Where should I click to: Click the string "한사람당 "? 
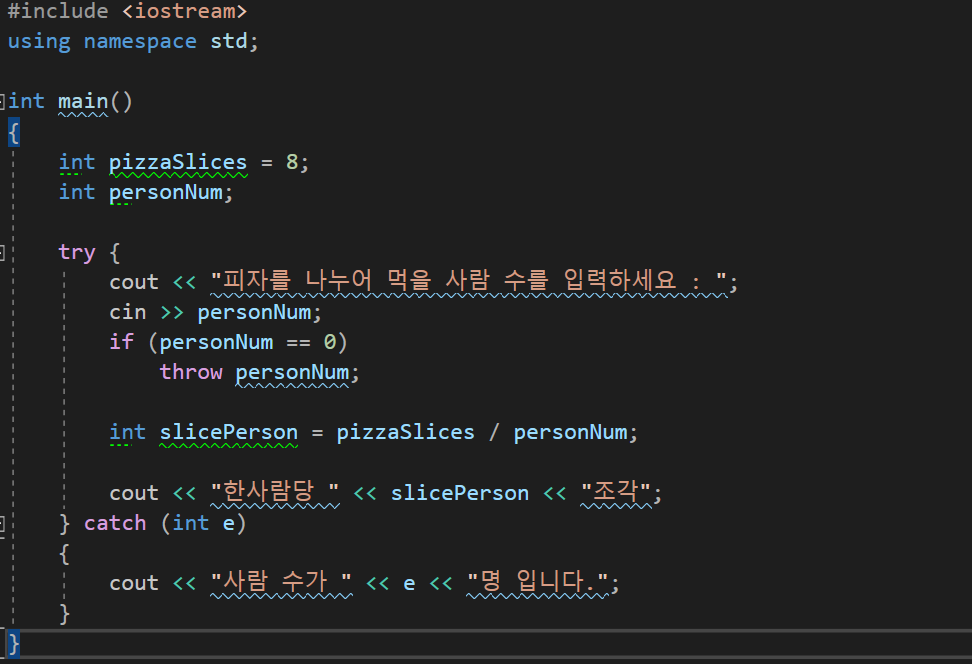click(x=275, y=492)
